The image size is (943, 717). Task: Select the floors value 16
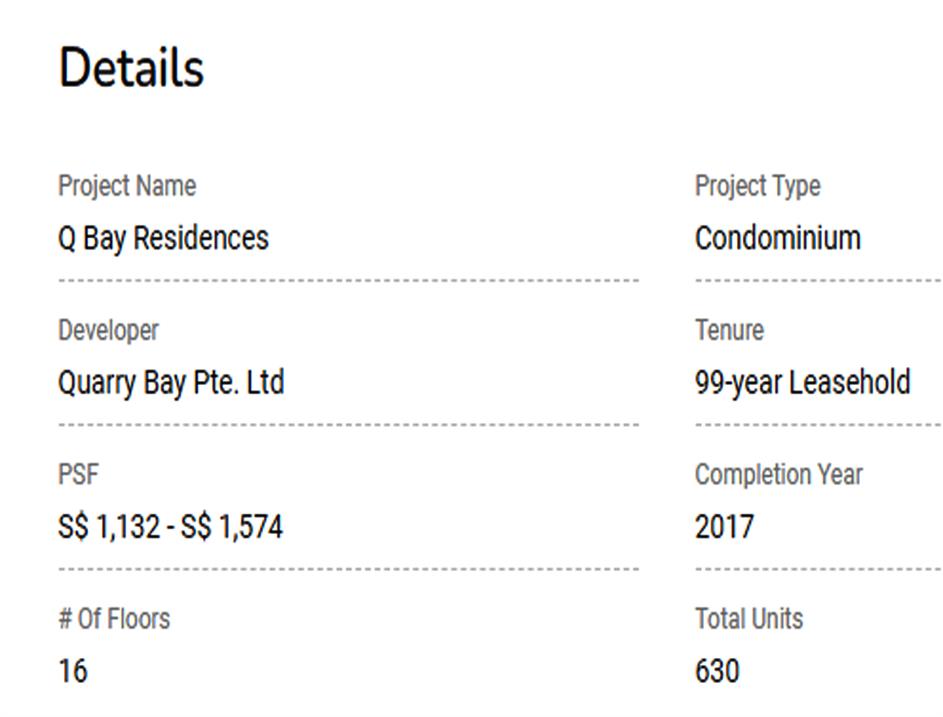pos(73,670)
